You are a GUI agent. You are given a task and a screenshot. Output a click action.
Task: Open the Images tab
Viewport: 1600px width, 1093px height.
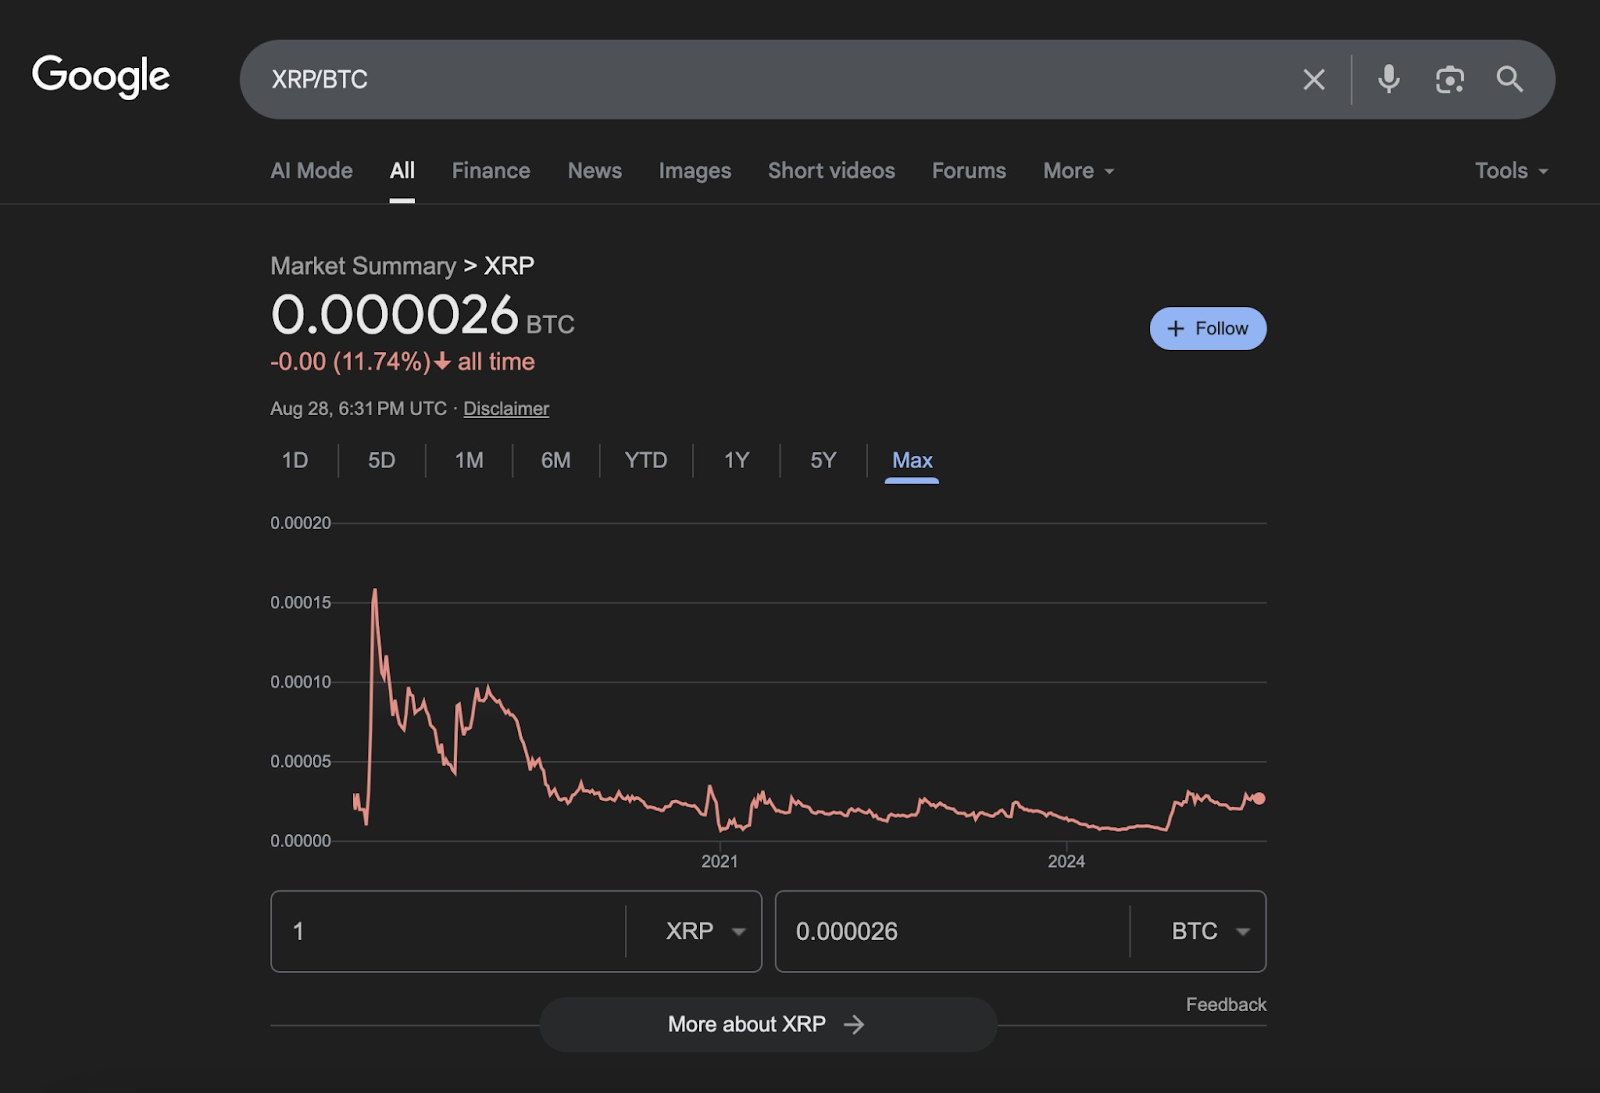[695, 171]
